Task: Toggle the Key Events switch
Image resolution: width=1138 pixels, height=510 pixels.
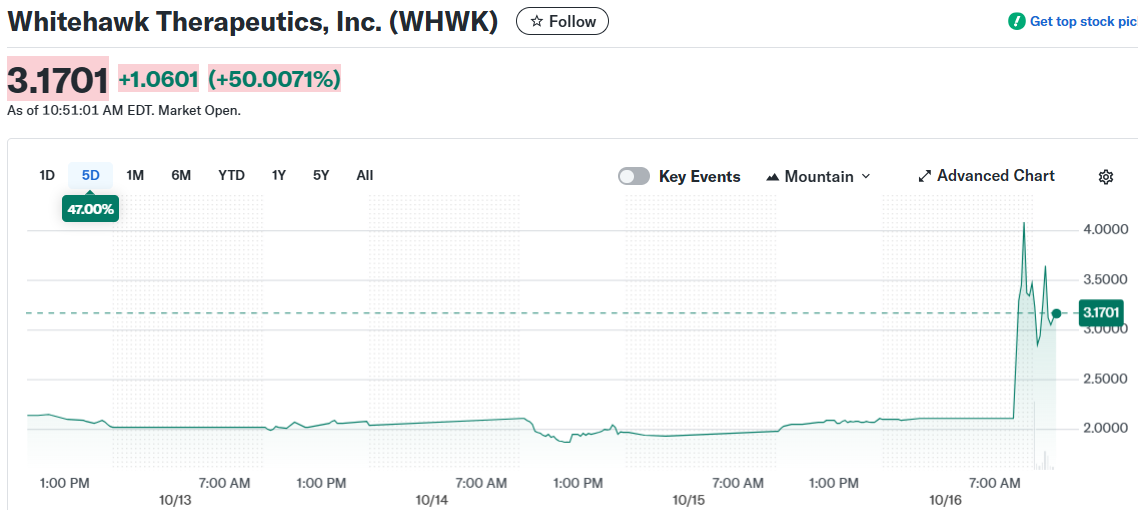Action: (x=634, y=176)
